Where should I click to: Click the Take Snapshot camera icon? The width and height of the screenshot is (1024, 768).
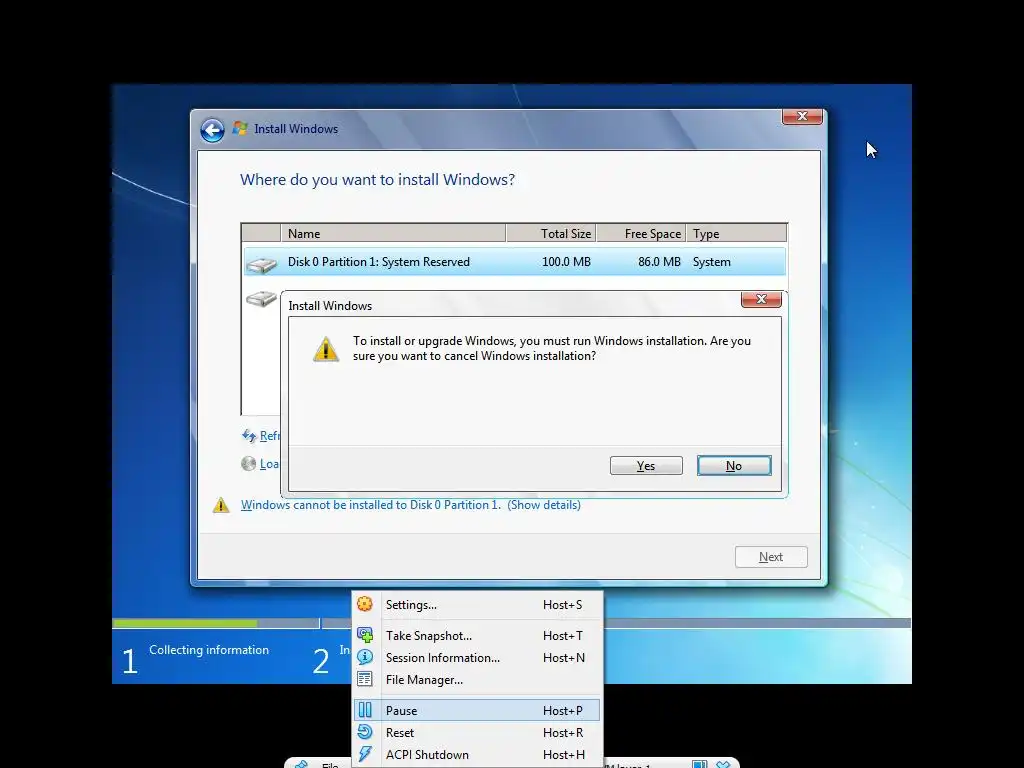[365, 635]
